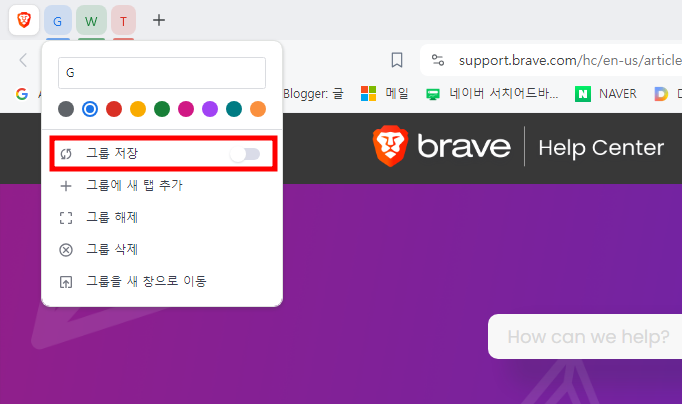Open the Microsoft logo bookmark icon

pos(368,93)
